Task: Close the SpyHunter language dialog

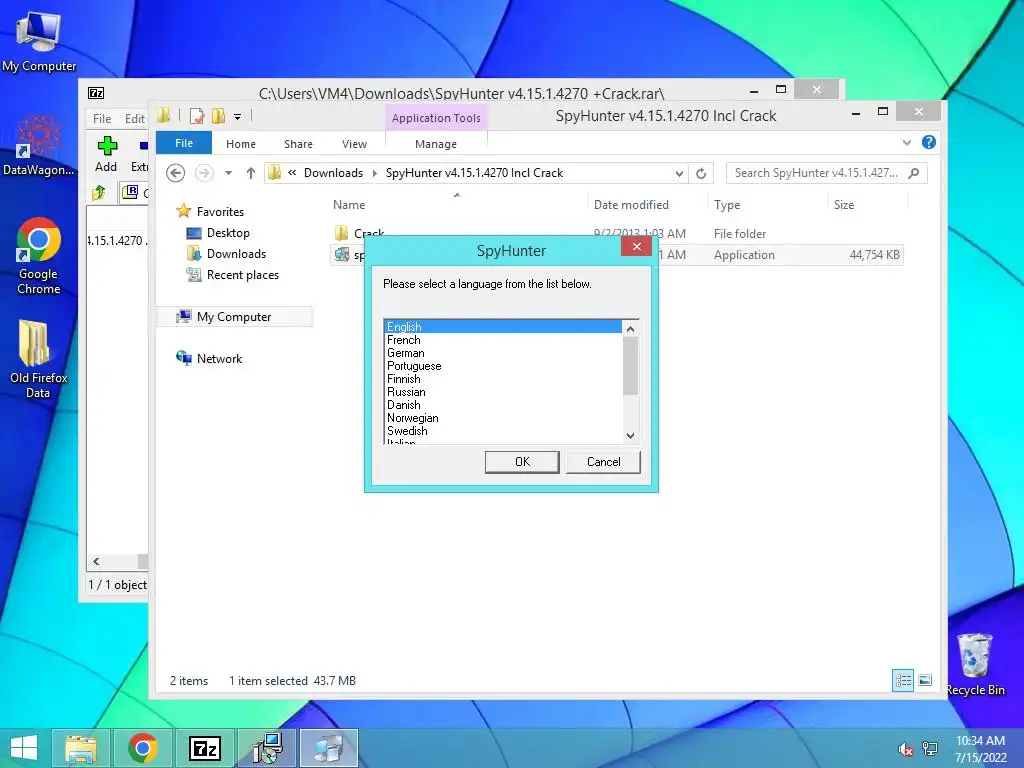Action: click(636, 246)
